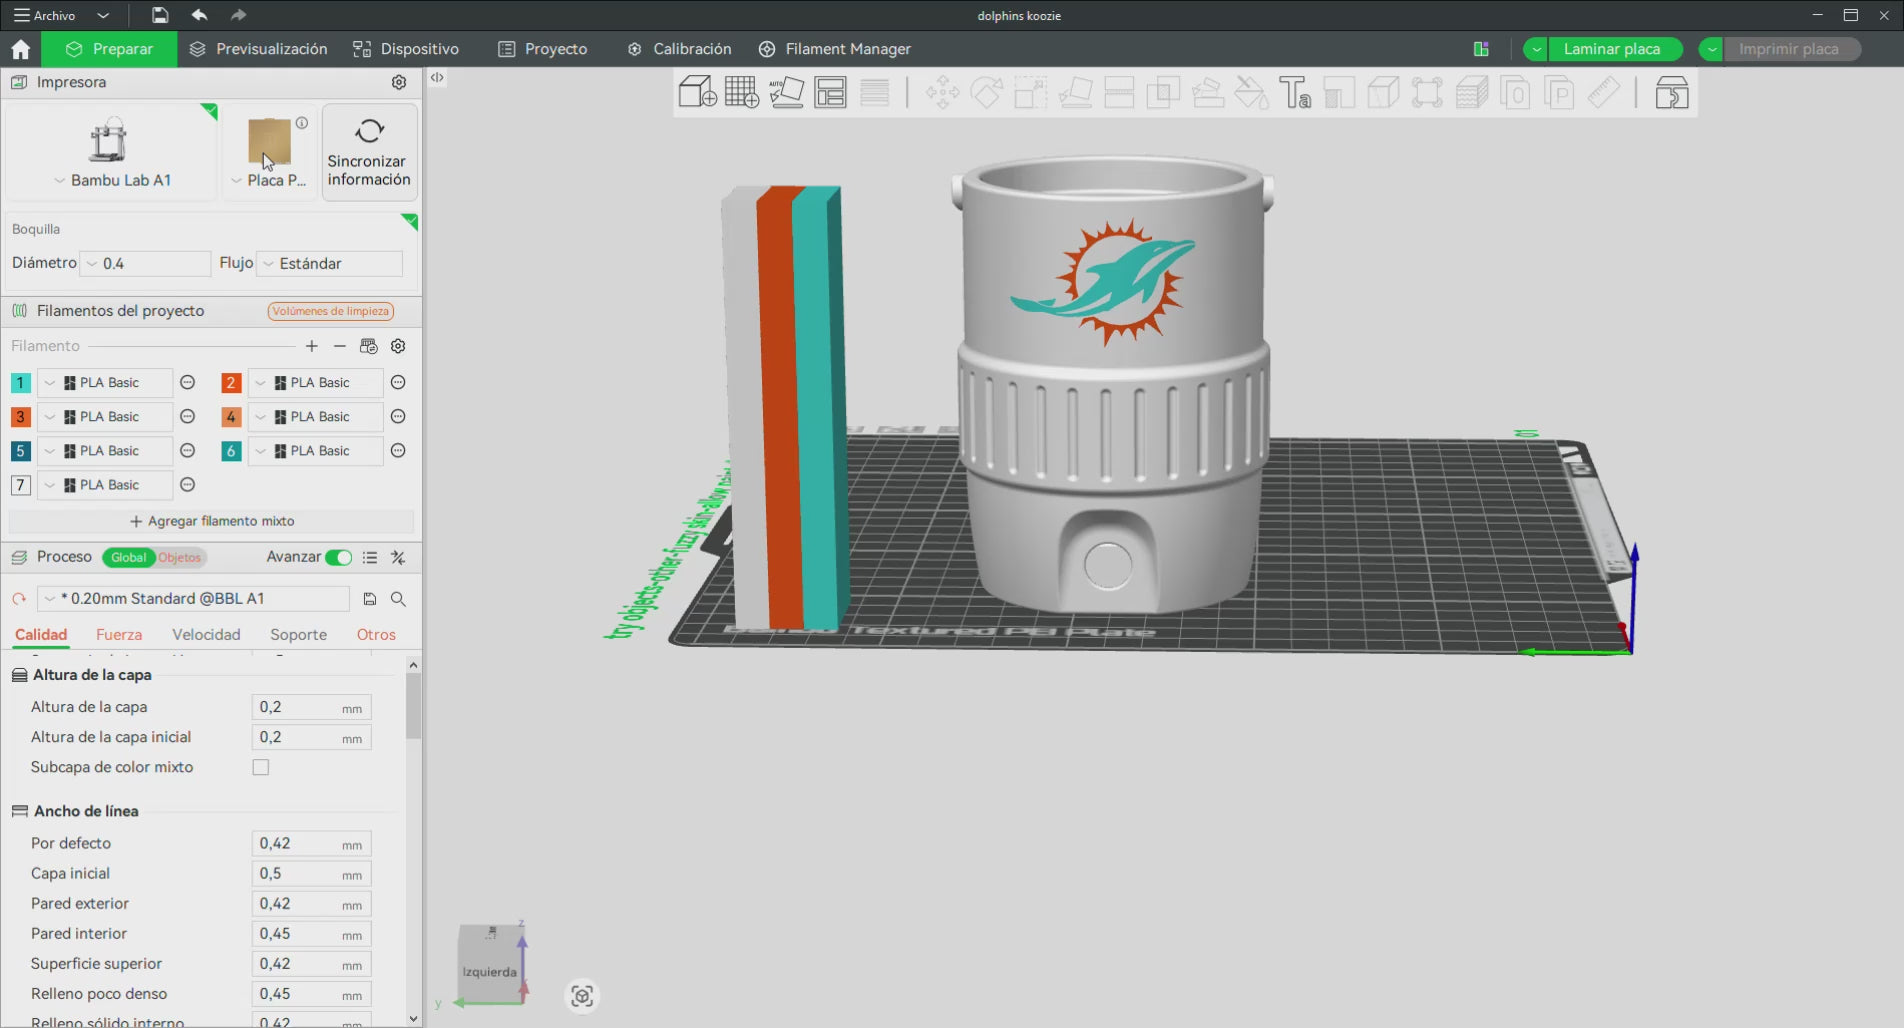Click the Add object cube icon
The width and height of the screenshot is (1904, 1028).
pos(697,93)
